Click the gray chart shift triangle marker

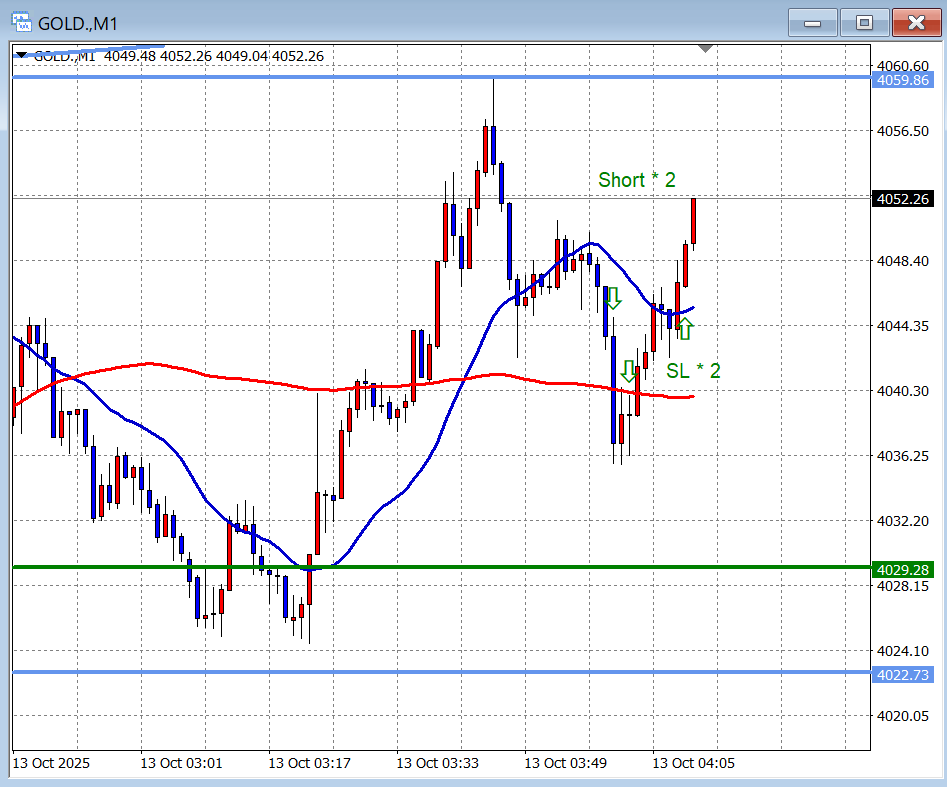[x=706, y=48]
